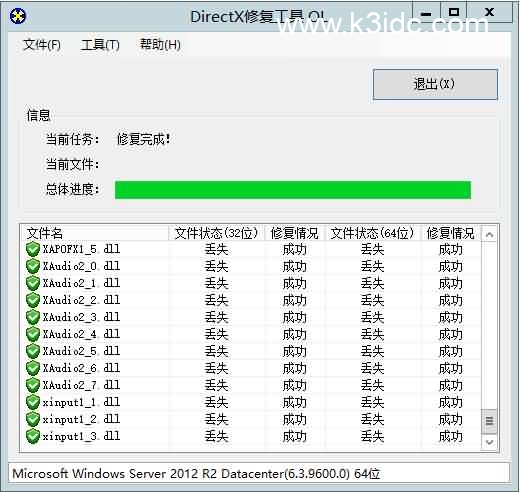The image size is (521, 492).
Task: Select the xinput1_2.dll row
Action: (x=252, y=419)
